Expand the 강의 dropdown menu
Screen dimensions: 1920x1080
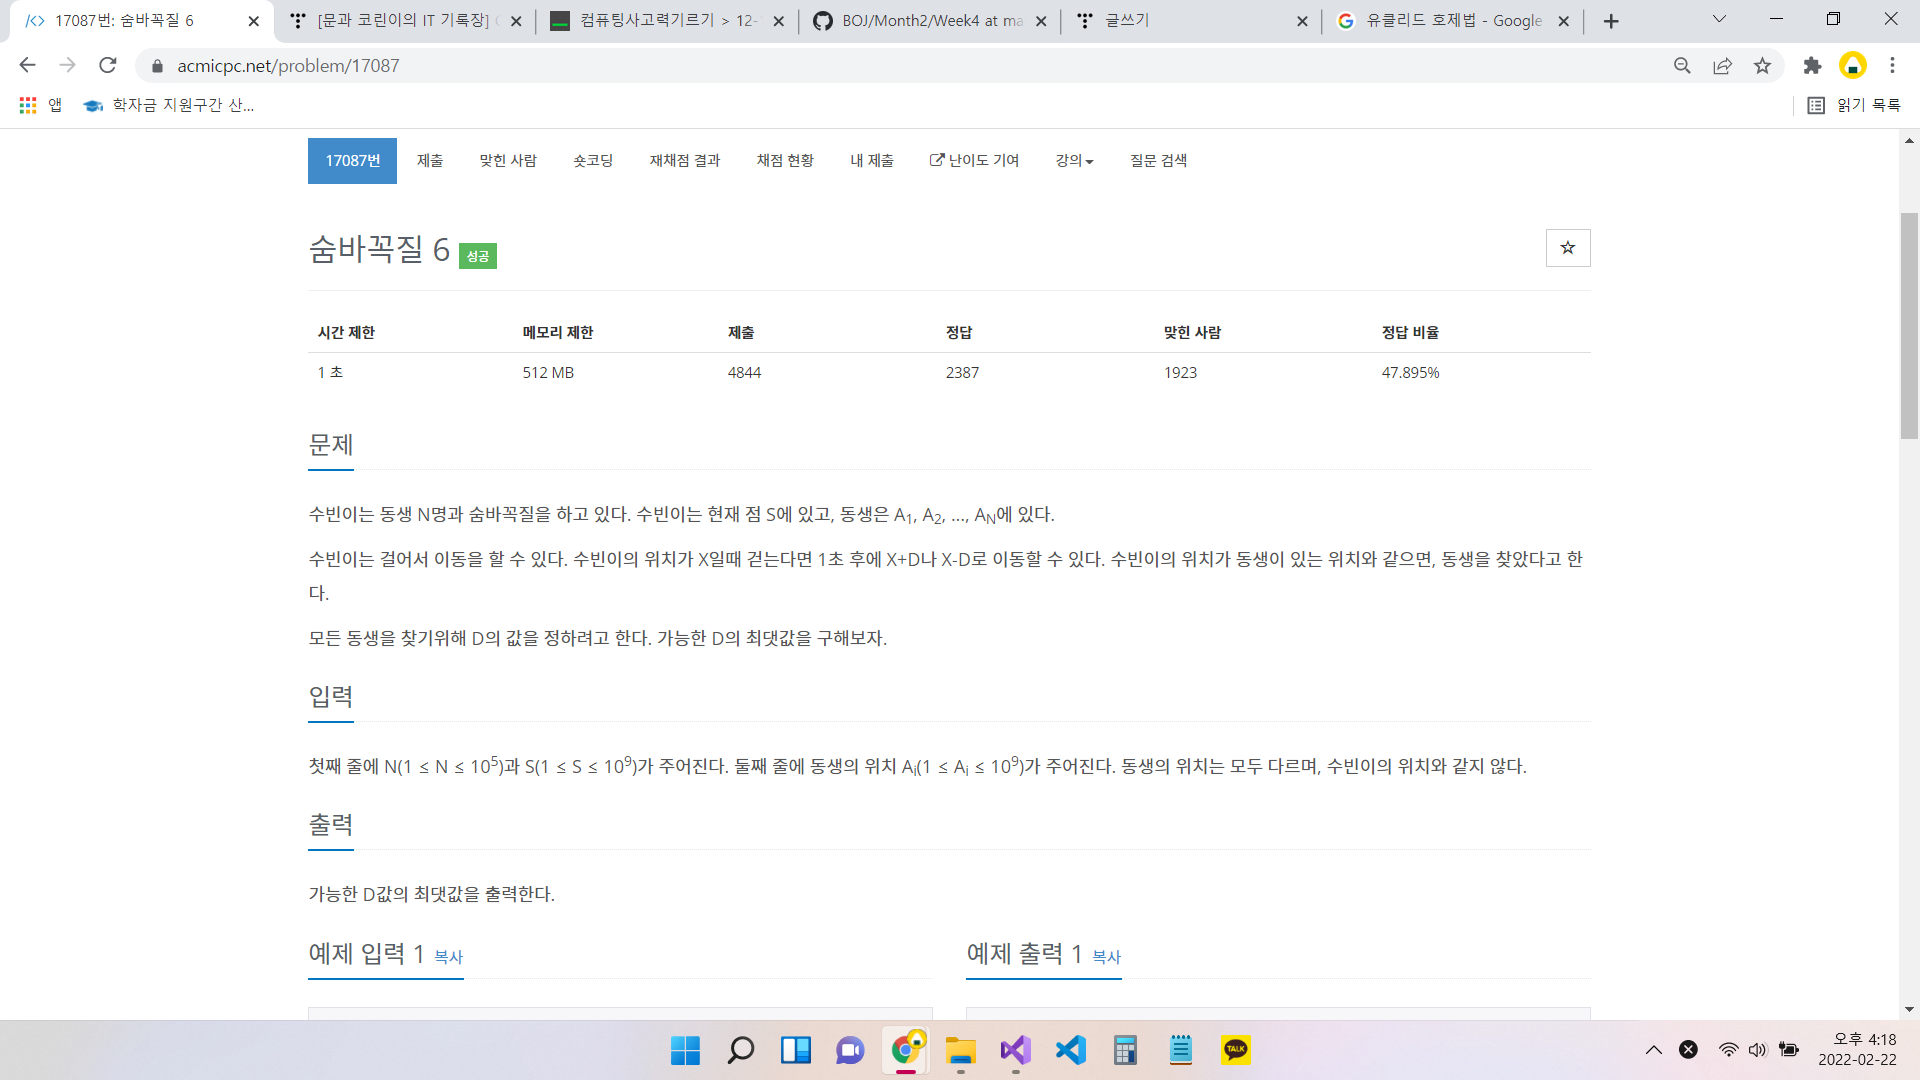[x=1074, y=161]
